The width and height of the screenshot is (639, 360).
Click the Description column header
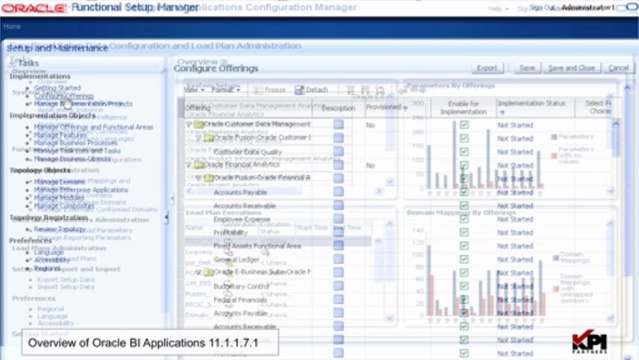click(338, 108)
